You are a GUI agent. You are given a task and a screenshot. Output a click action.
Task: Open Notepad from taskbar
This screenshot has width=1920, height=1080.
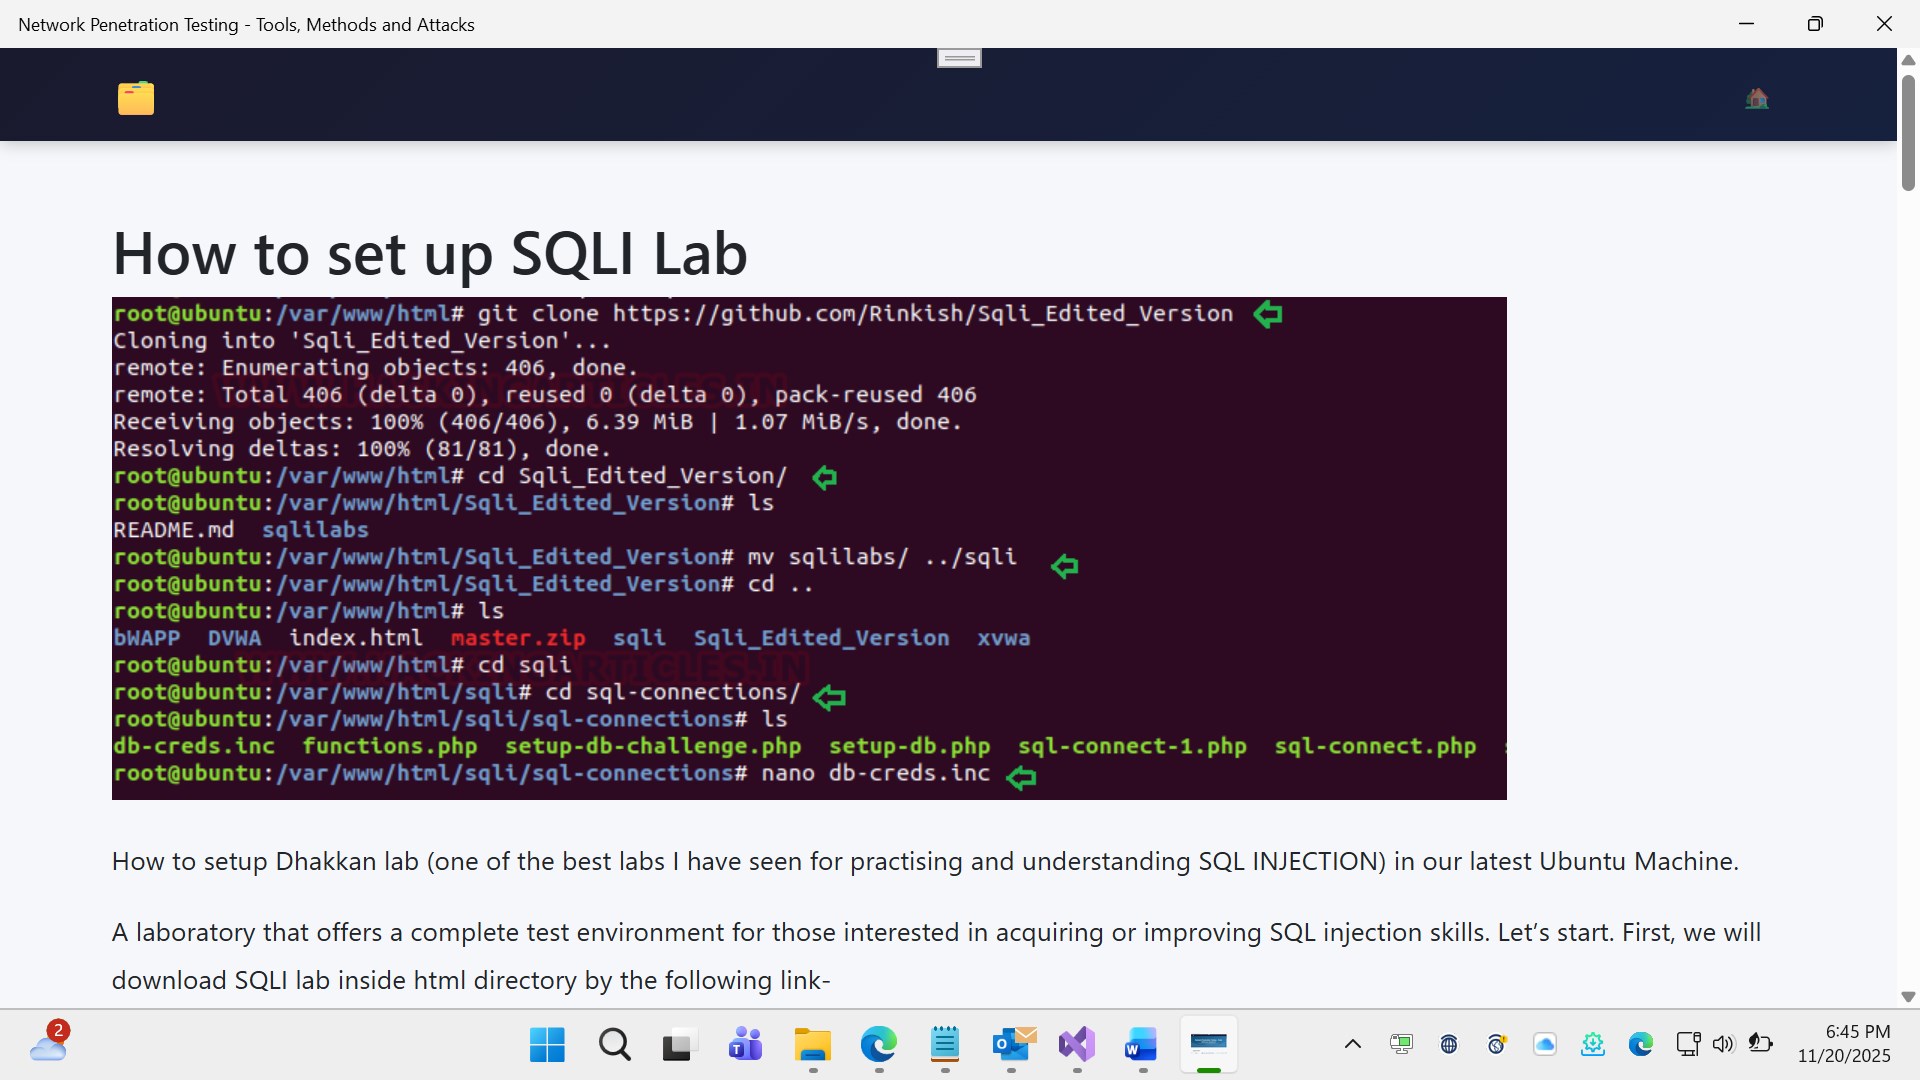point(945,1045)
